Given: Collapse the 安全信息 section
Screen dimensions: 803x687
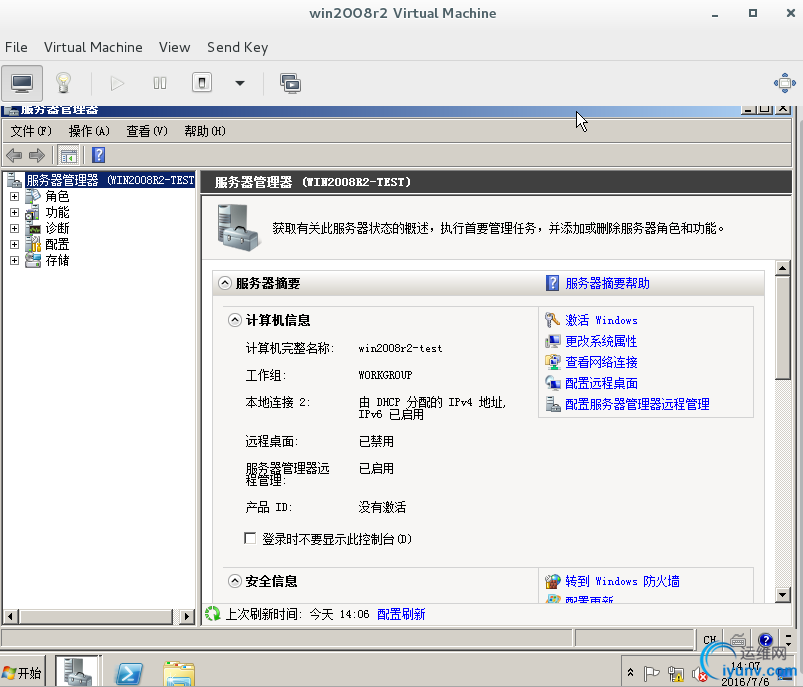Looking at the screenshot, I should (x=235, y=581).
